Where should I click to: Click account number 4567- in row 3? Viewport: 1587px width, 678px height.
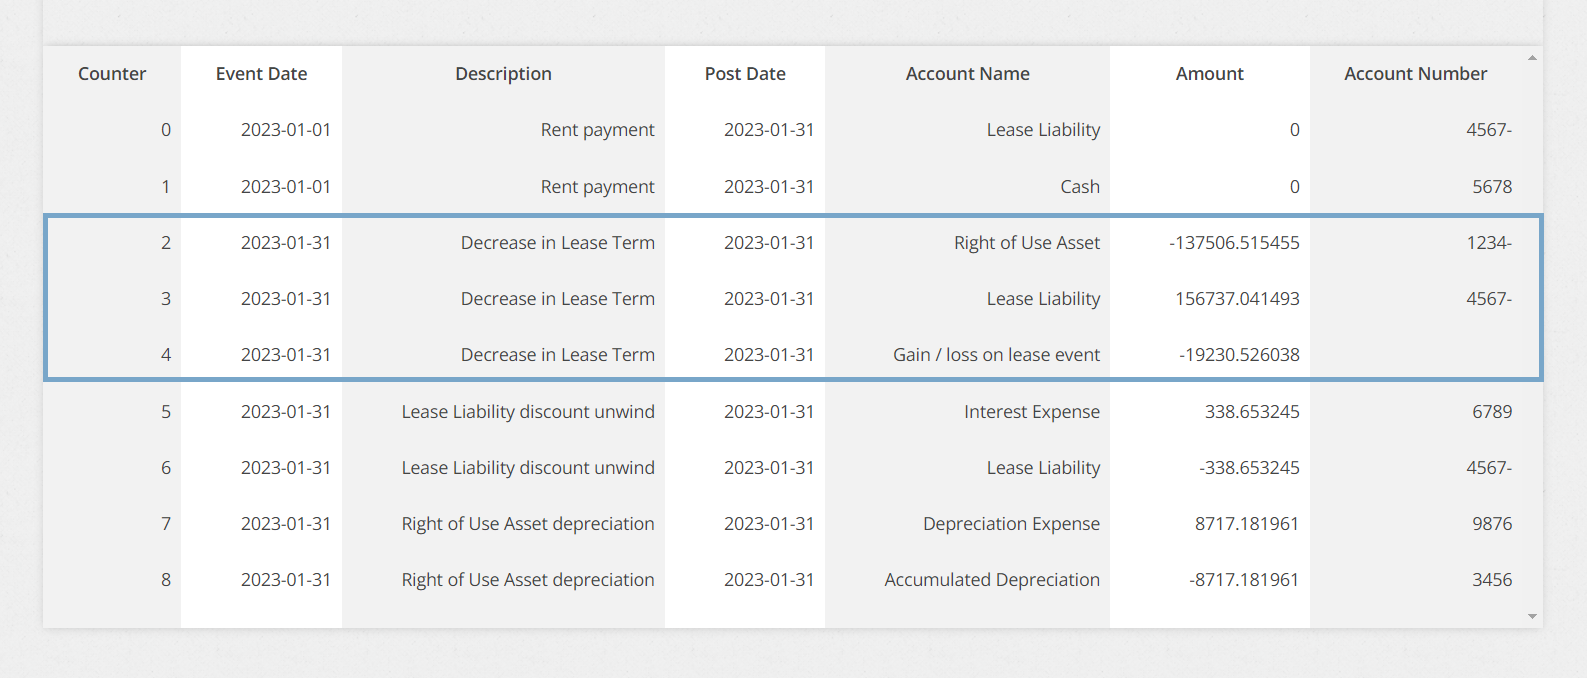click(1489, 299)
